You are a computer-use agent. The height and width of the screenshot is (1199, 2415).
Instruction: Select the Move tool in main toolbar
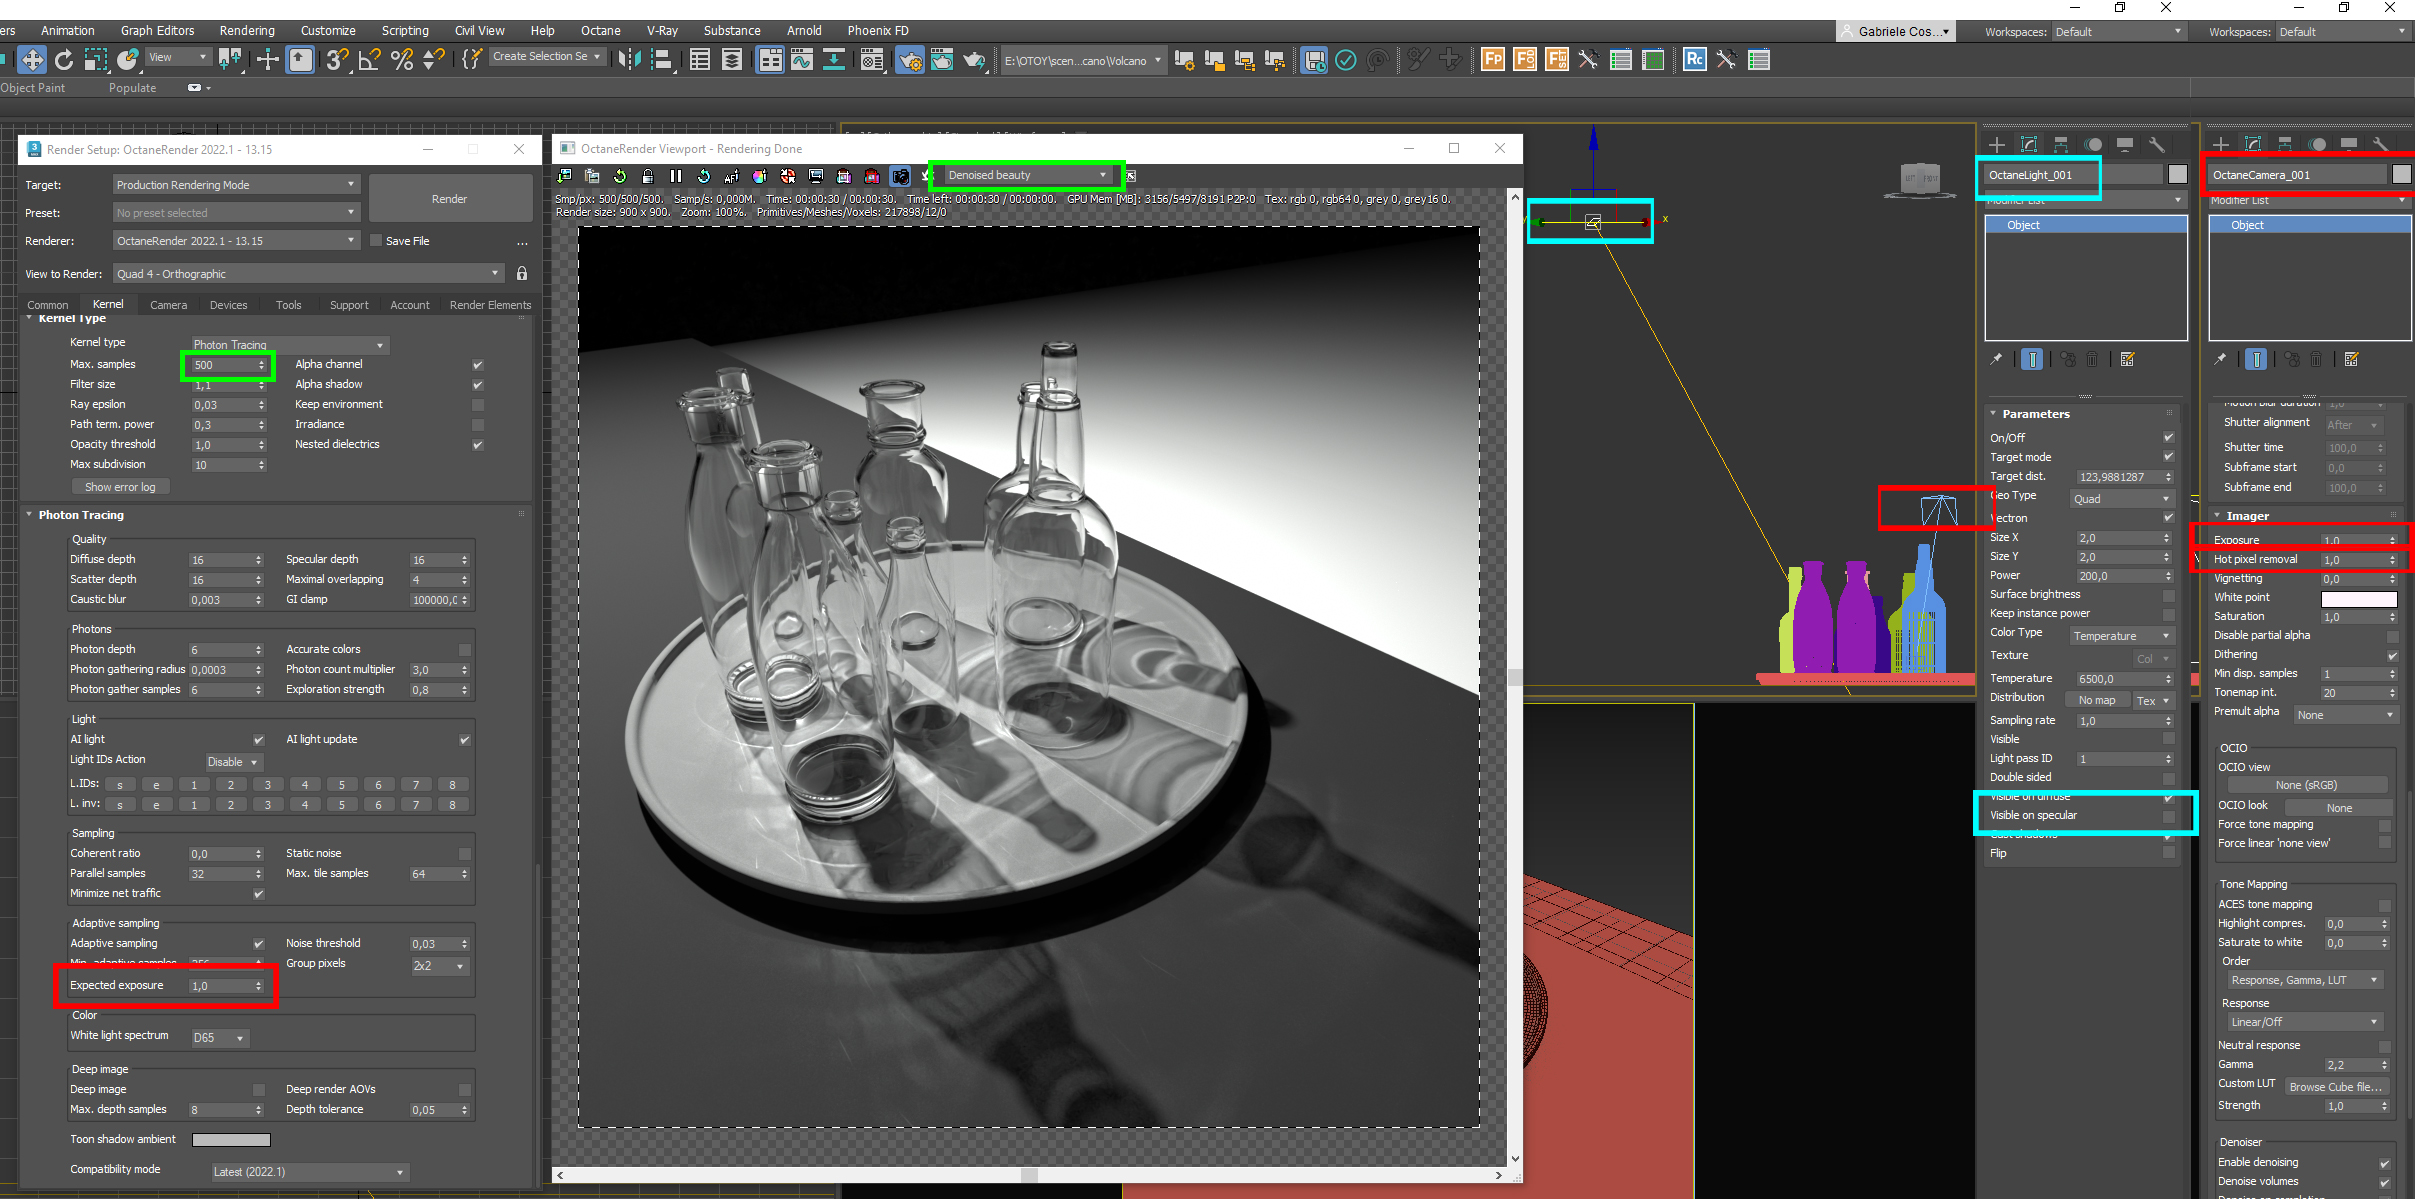pos(32,60)
